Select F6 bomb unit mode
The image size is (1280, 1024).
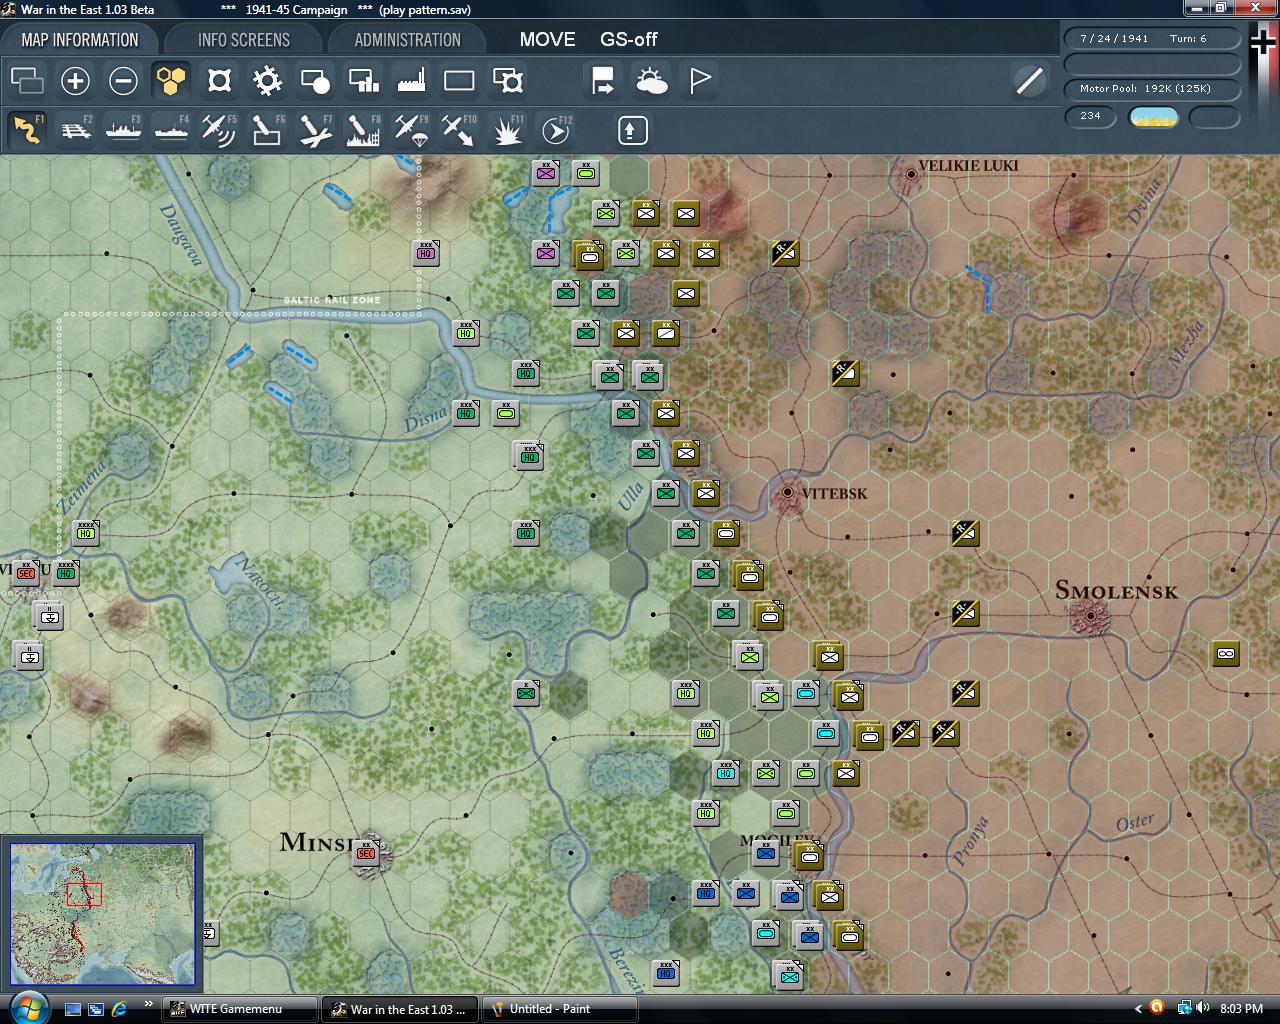pos(267,130)
